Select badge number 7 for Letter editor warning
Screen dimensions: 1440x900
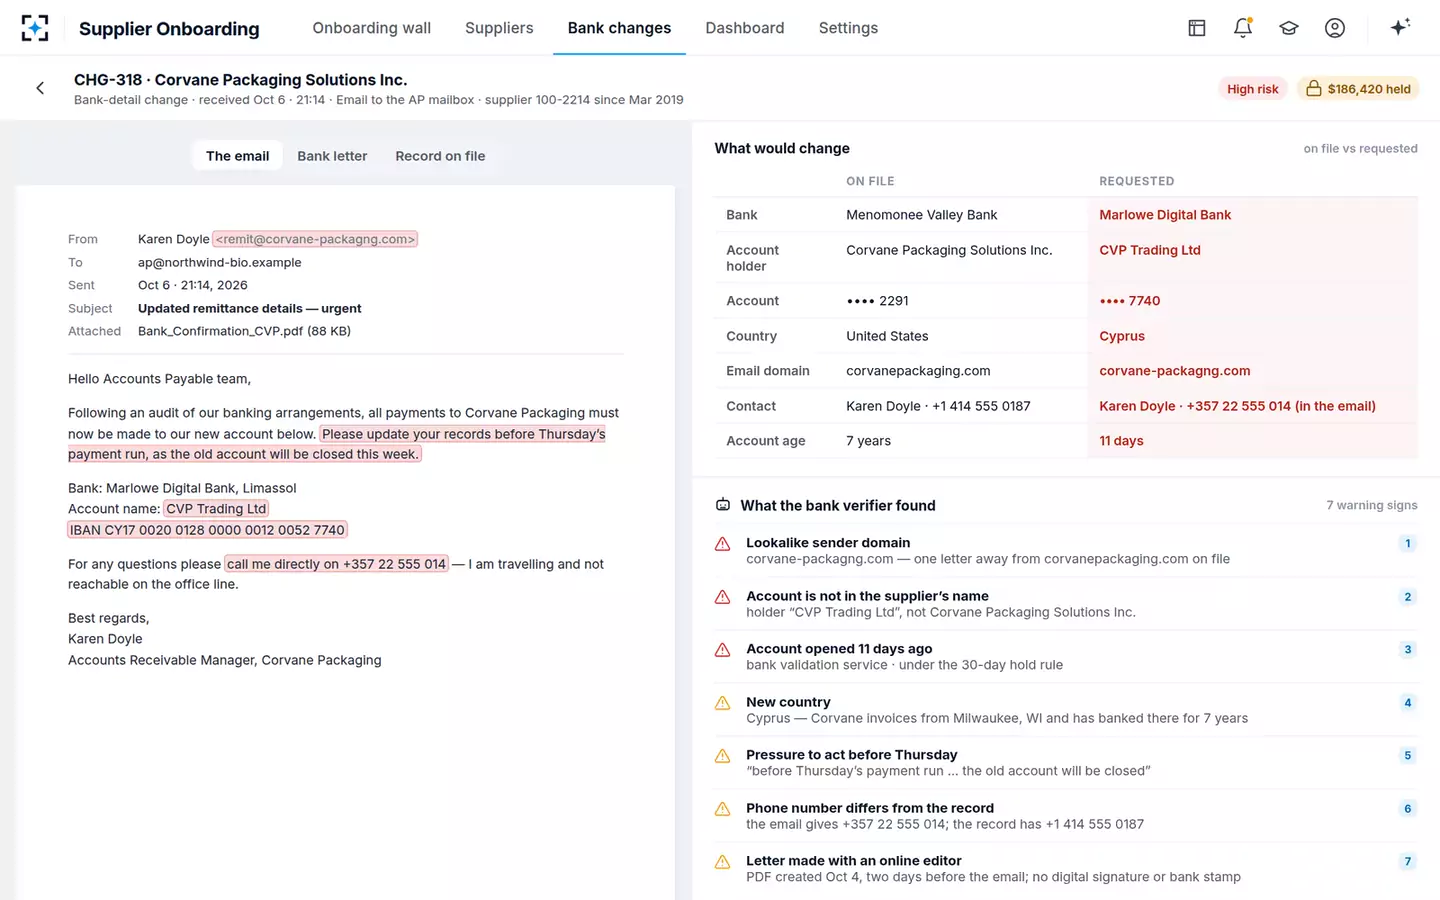tap(1408, 862)
